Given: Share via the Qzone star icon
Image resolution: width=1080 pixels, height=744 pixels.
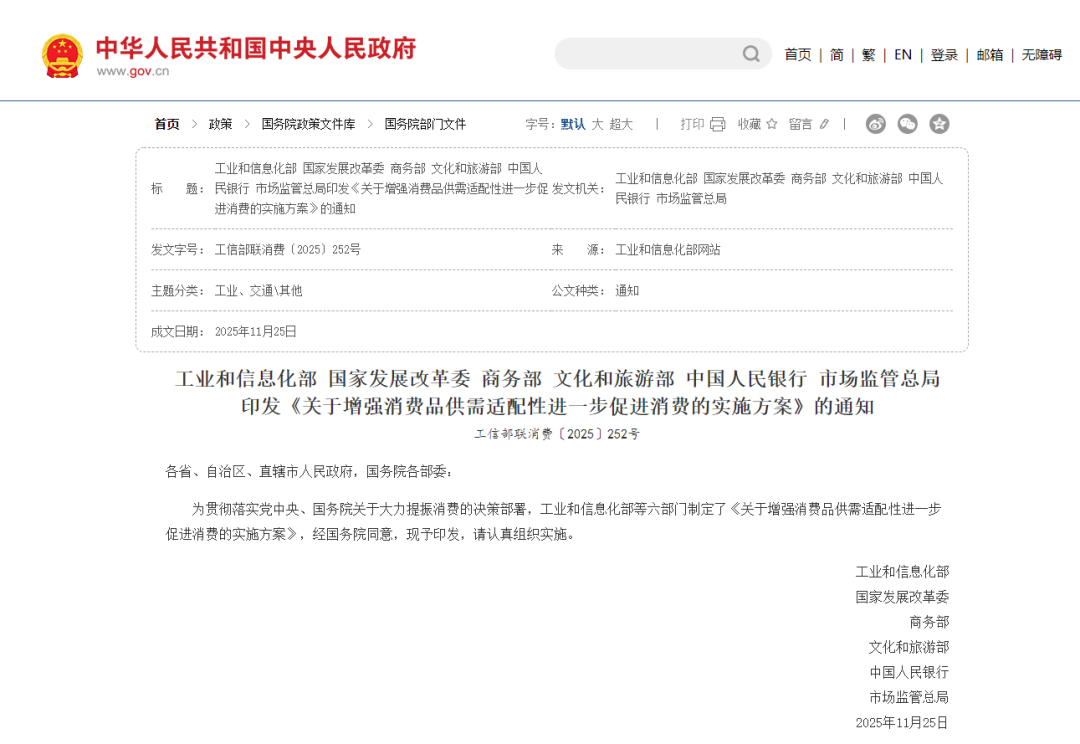Looking at the screenshot, I should (x=939, y=124).
